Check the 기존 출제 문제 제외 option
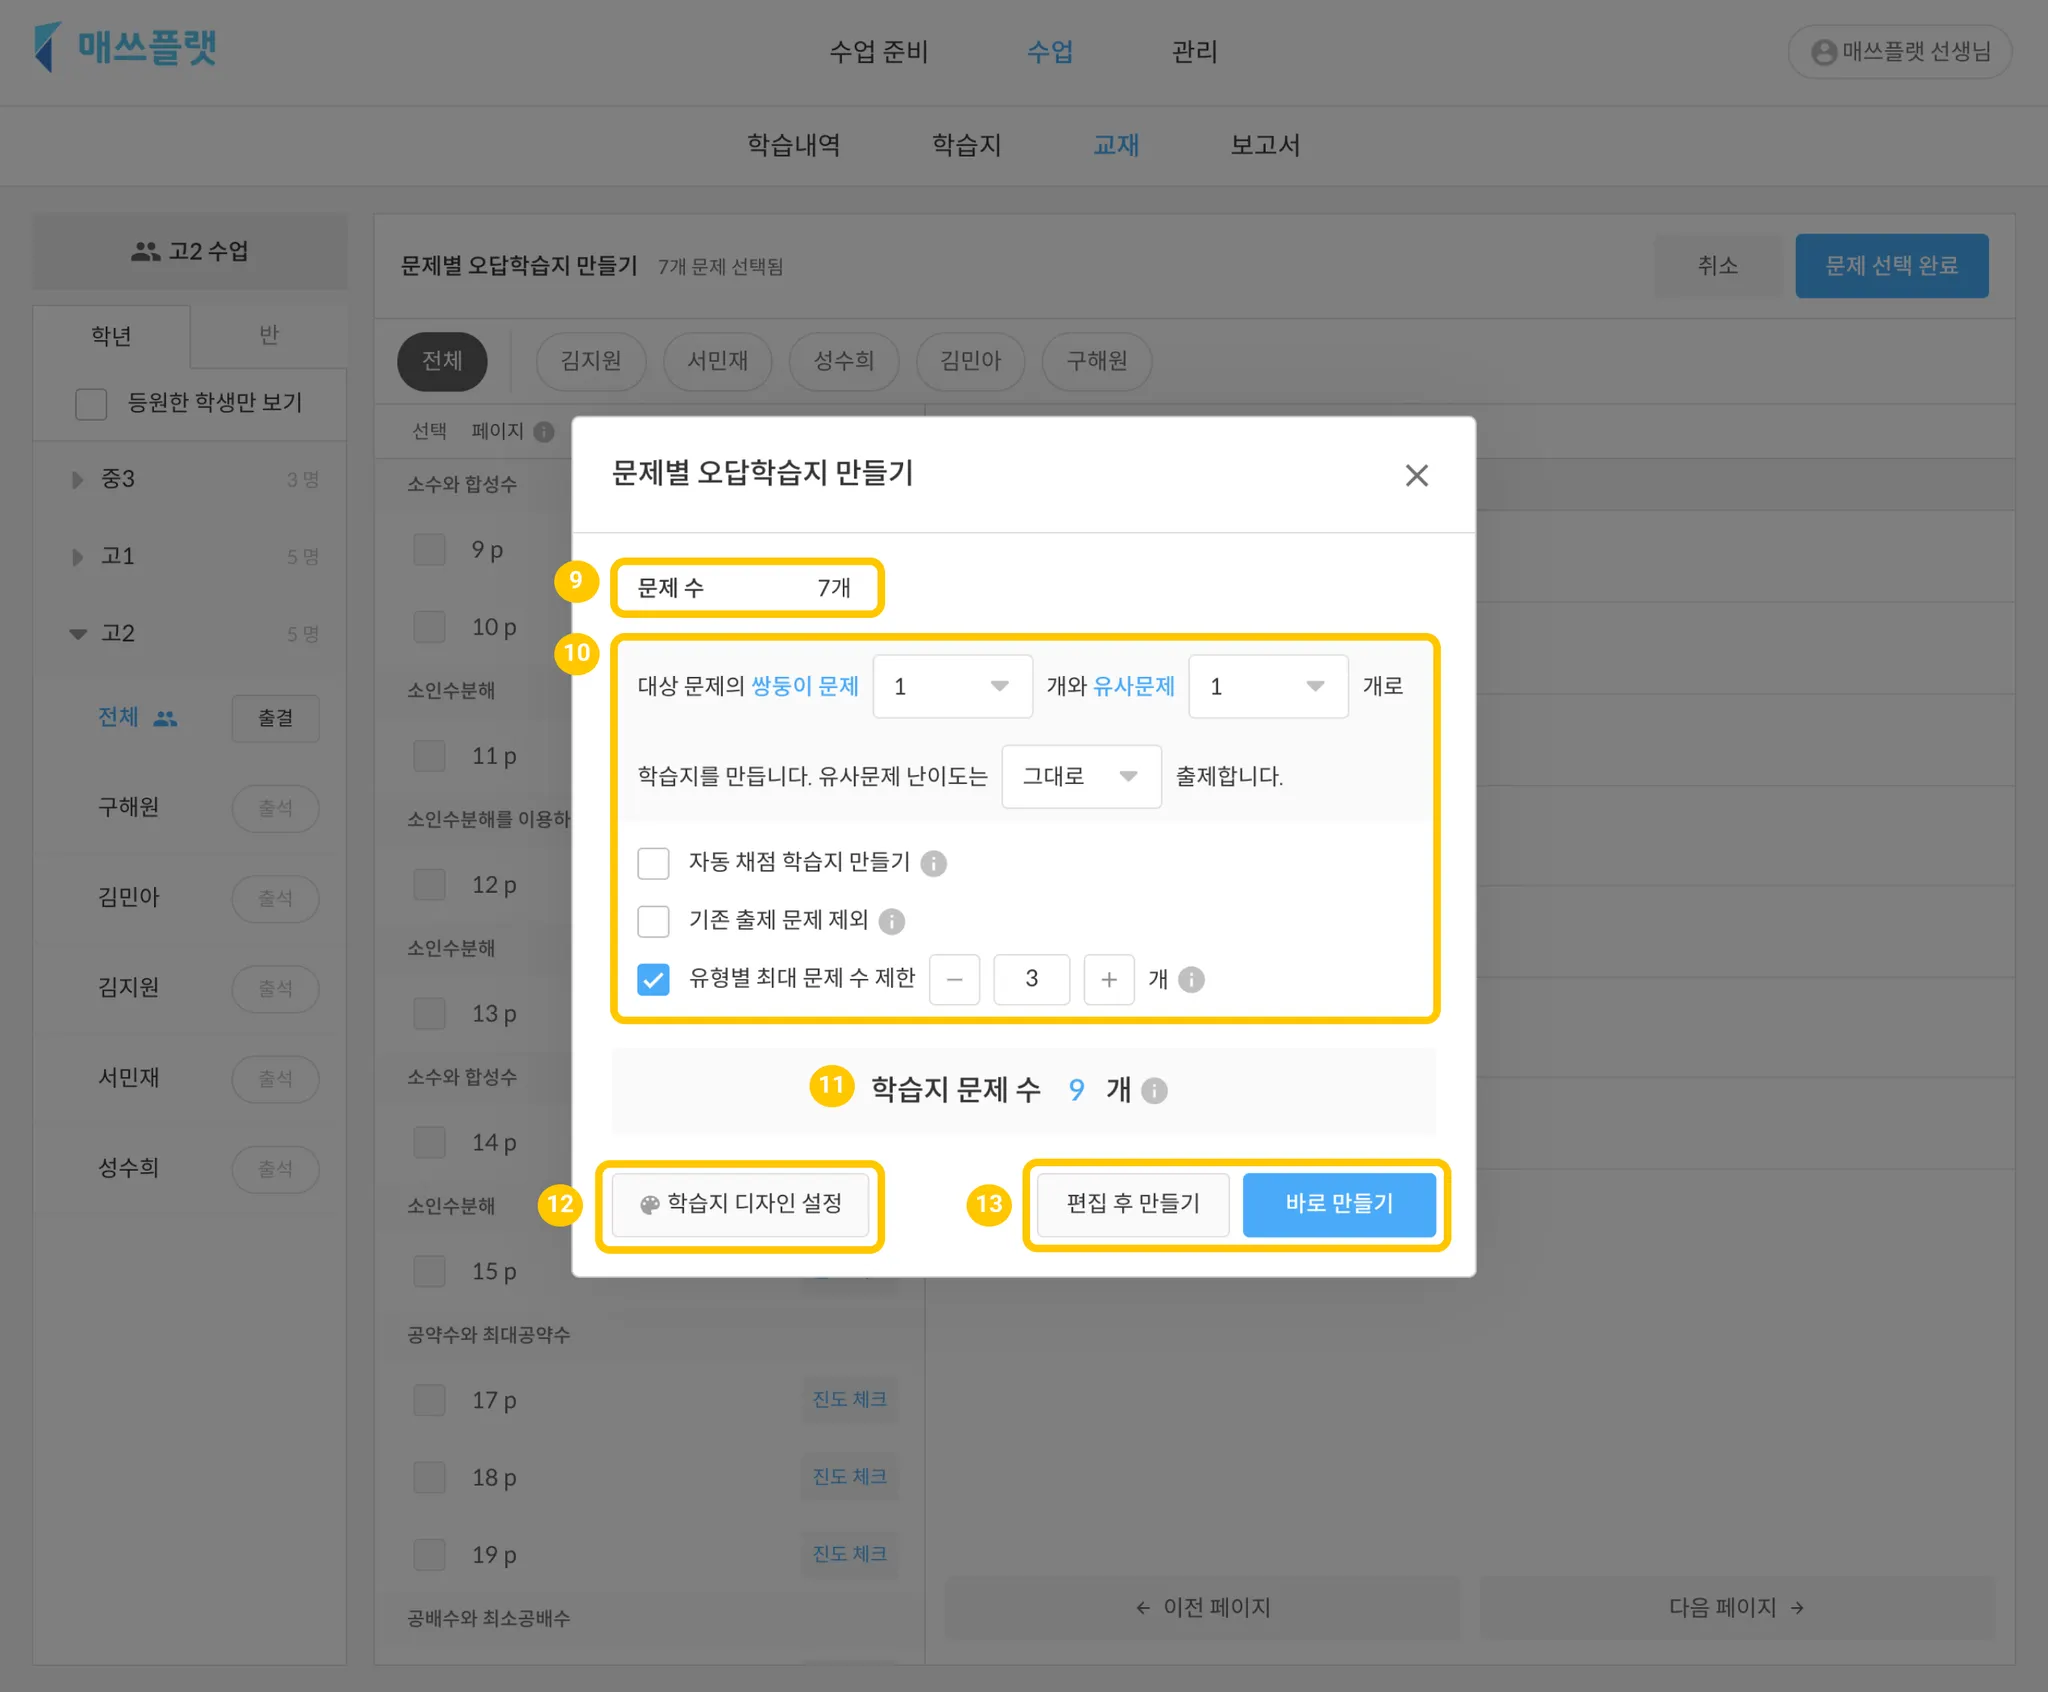This screenshot has height=1692, width=2048. [653, 921]
